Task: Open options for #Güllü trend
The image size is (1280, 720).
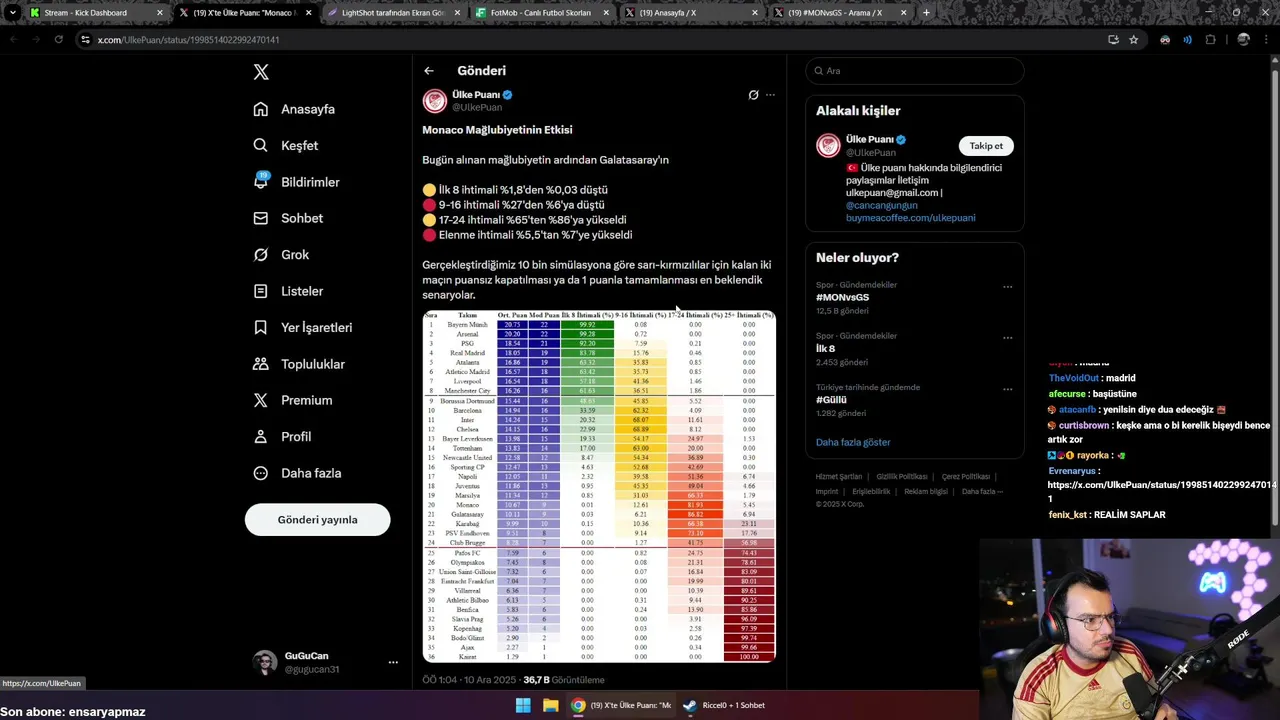Action: (x=1007, y=389)
